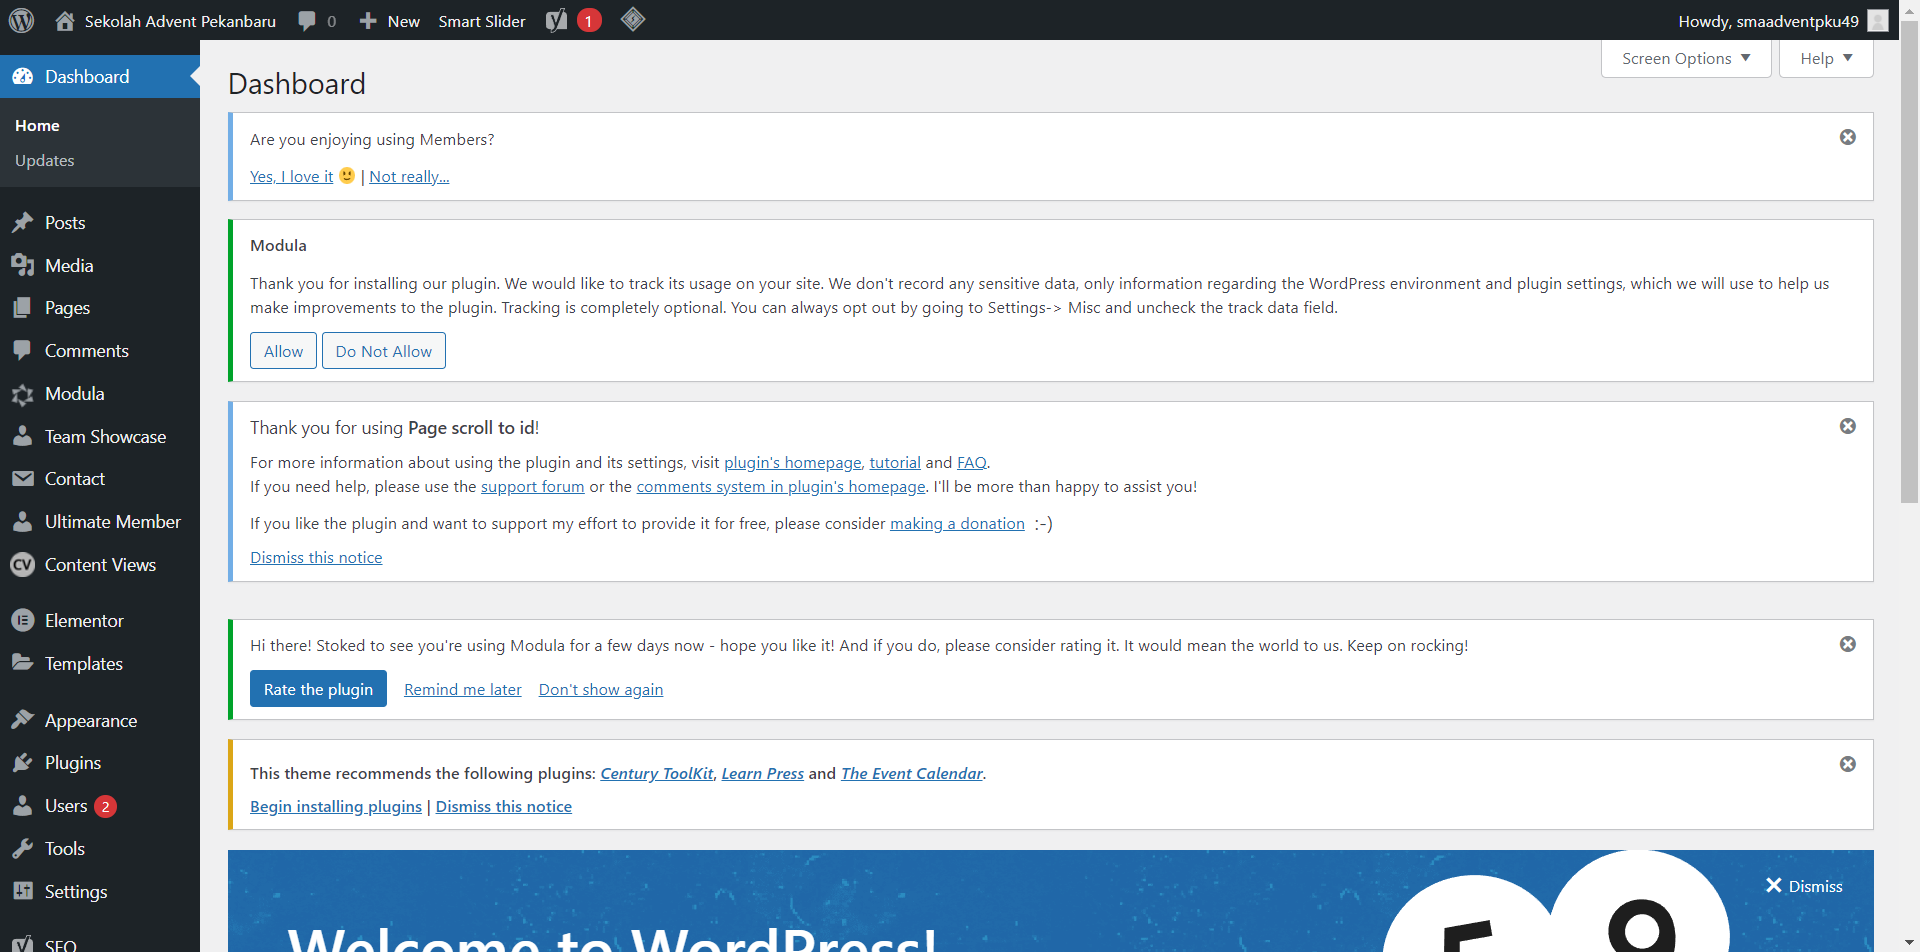
Task: Close the Page scroll to id notice
Action: (x=1848, y=426)
